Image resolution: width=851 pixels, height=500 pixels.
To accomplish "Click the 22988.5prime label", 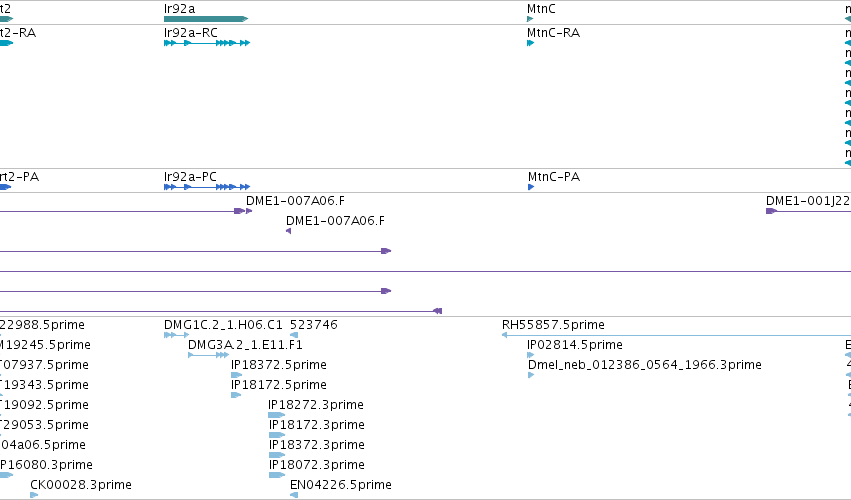I will [42, 325].
